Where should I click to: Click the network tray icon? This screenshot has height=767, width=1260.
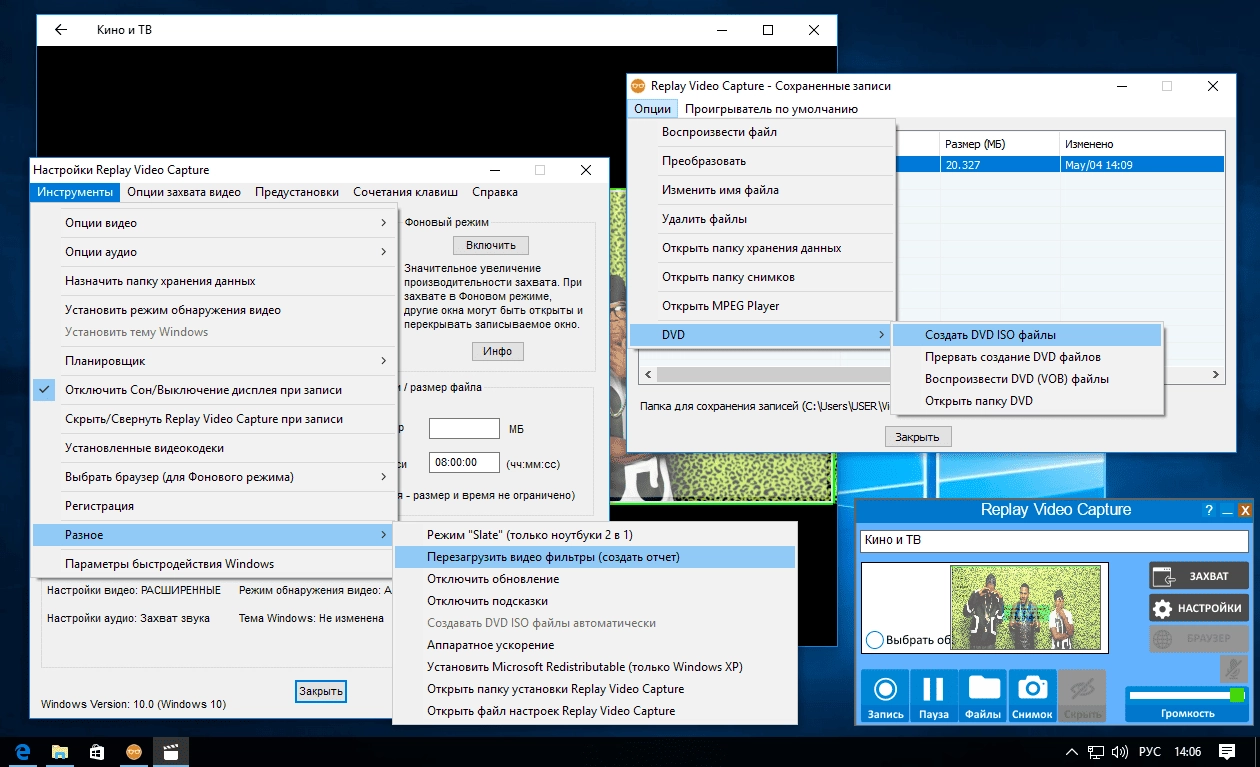coord(1096,751)
